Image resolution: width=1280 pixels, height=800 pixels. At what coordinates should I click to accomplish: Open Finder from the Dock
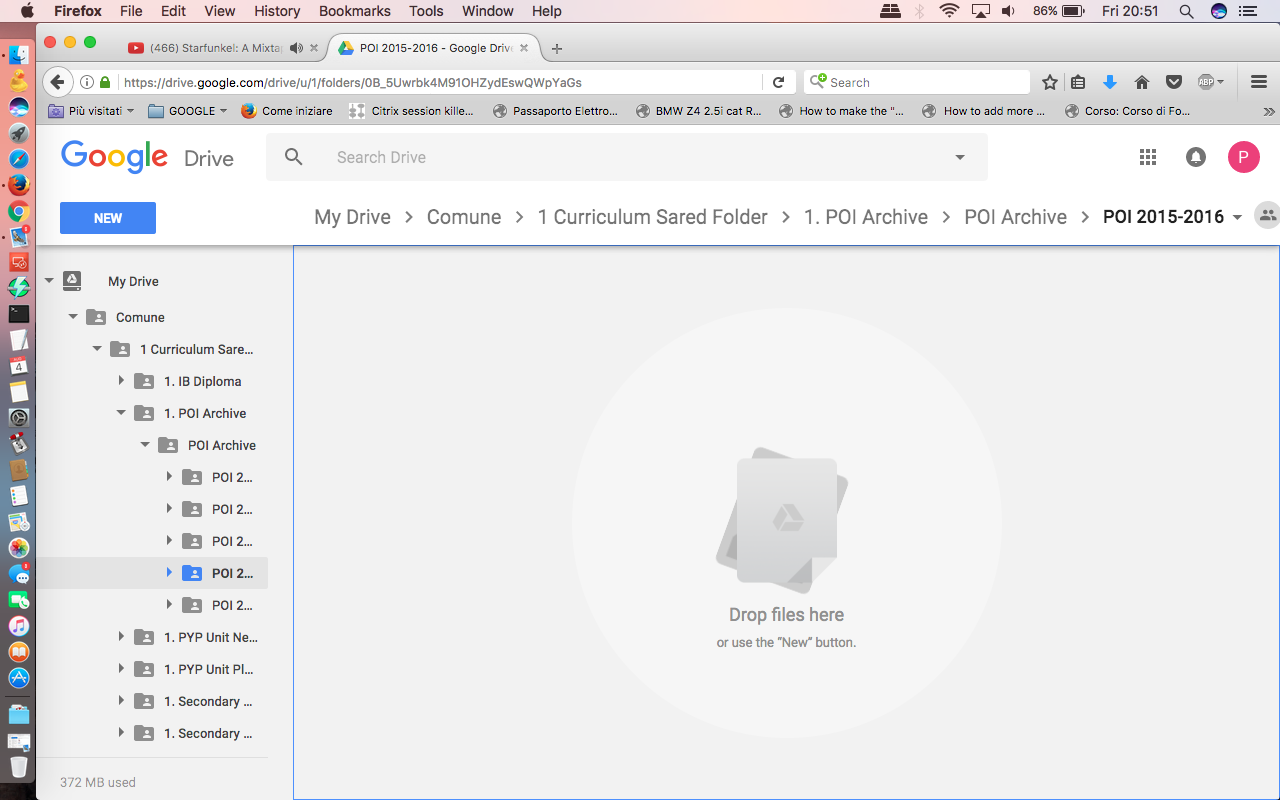19,55
